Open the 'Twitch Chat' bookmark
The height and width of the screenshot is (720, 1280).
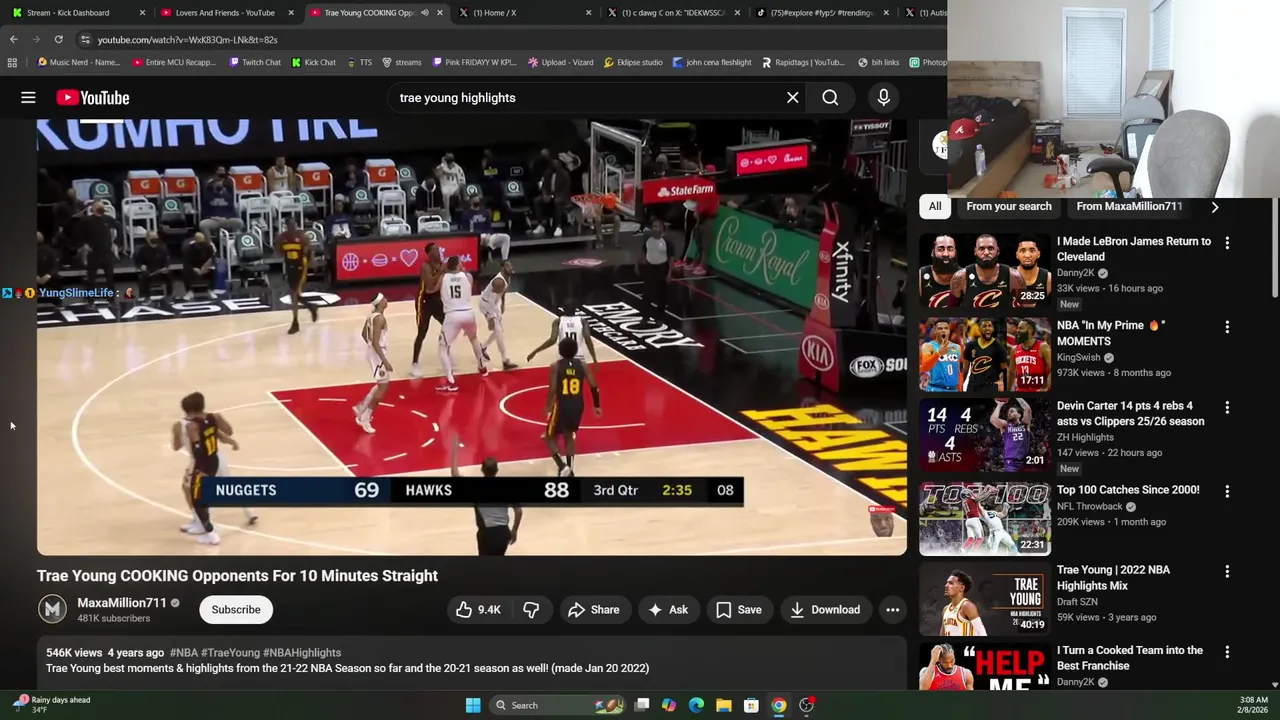coord(254,62)
